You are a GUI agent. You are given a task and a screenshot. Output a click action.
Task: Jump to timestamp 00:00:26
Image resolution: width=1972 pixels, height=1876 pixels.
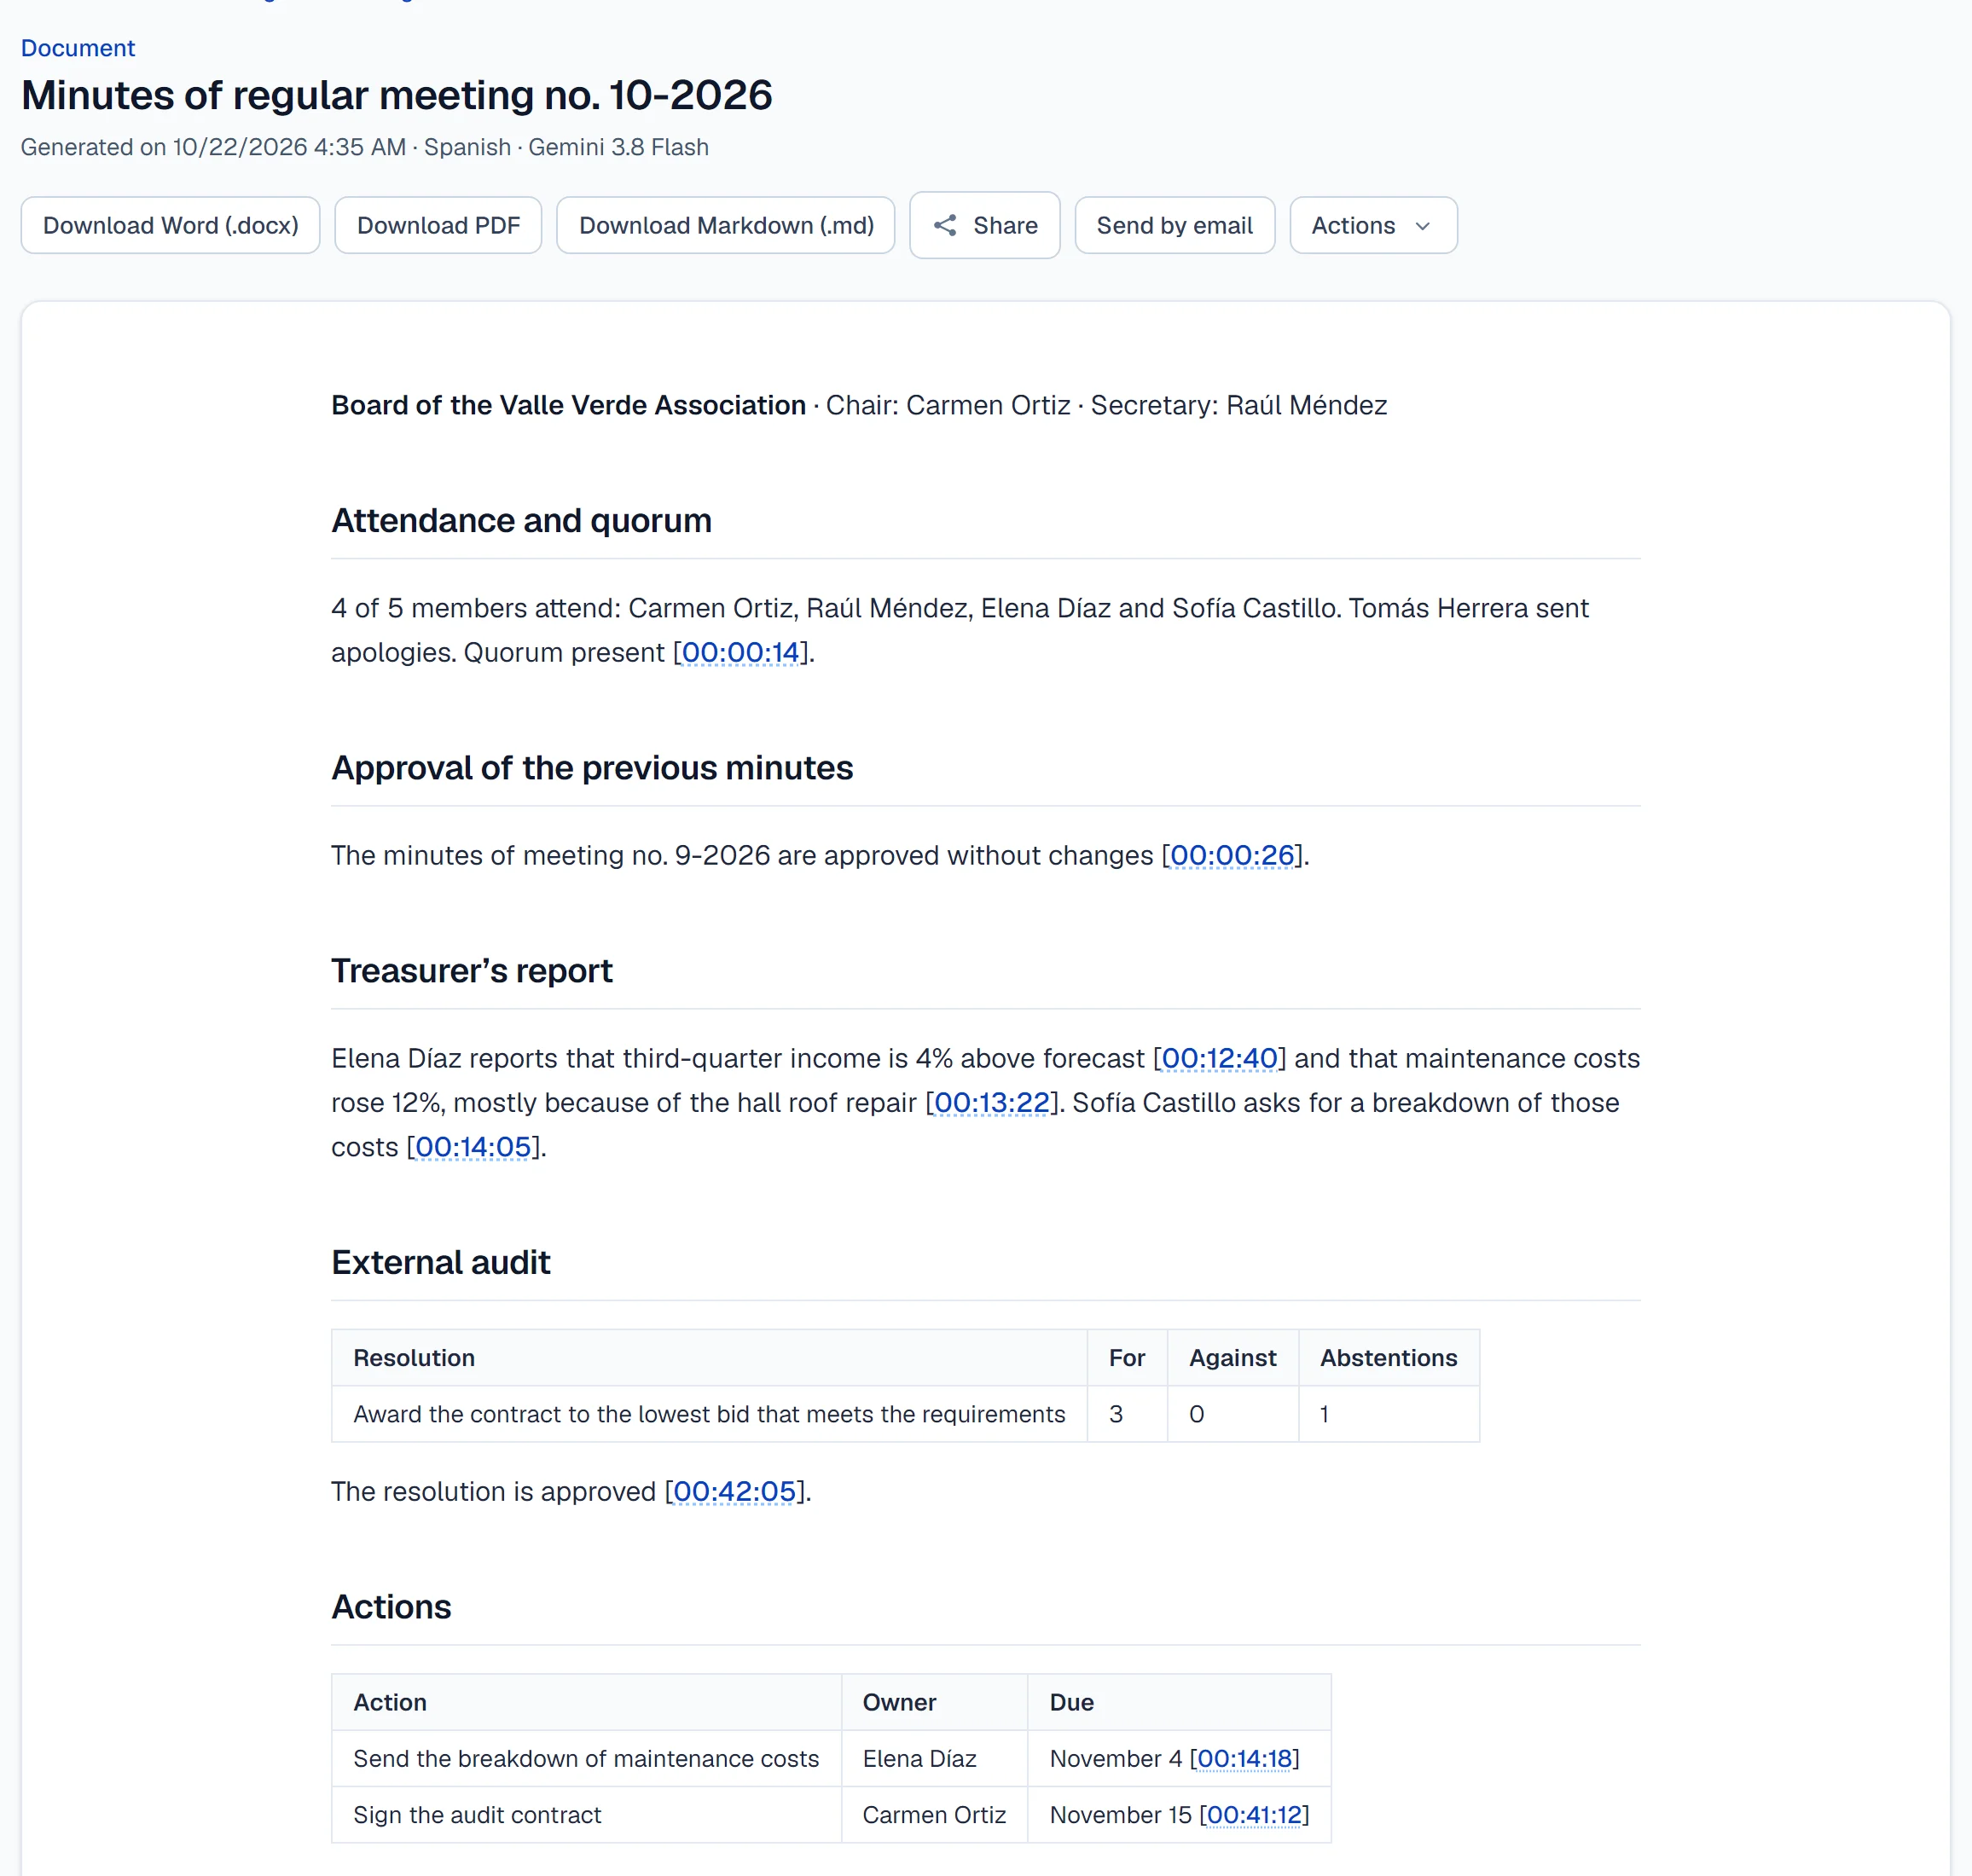click(1232, 855)
